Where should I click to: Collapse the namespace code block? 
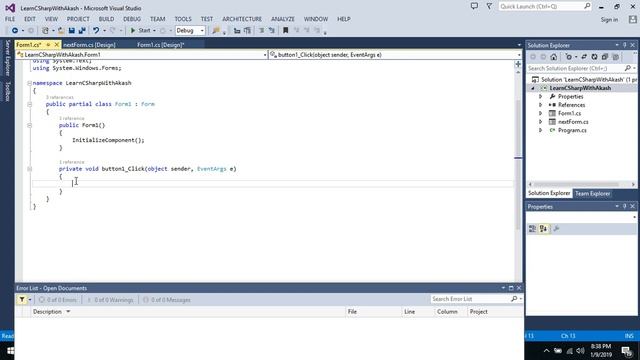click(x=29, y=83)
